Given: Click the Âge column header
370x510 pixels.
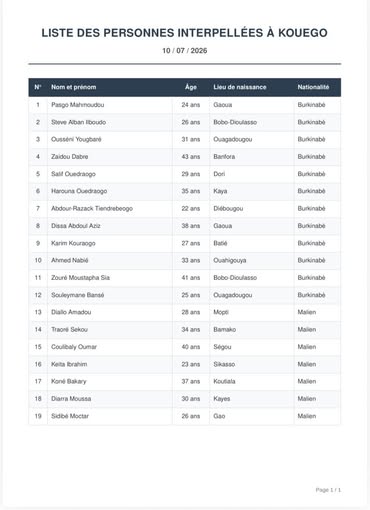Looking at the screenshot, I should point(191,87).
